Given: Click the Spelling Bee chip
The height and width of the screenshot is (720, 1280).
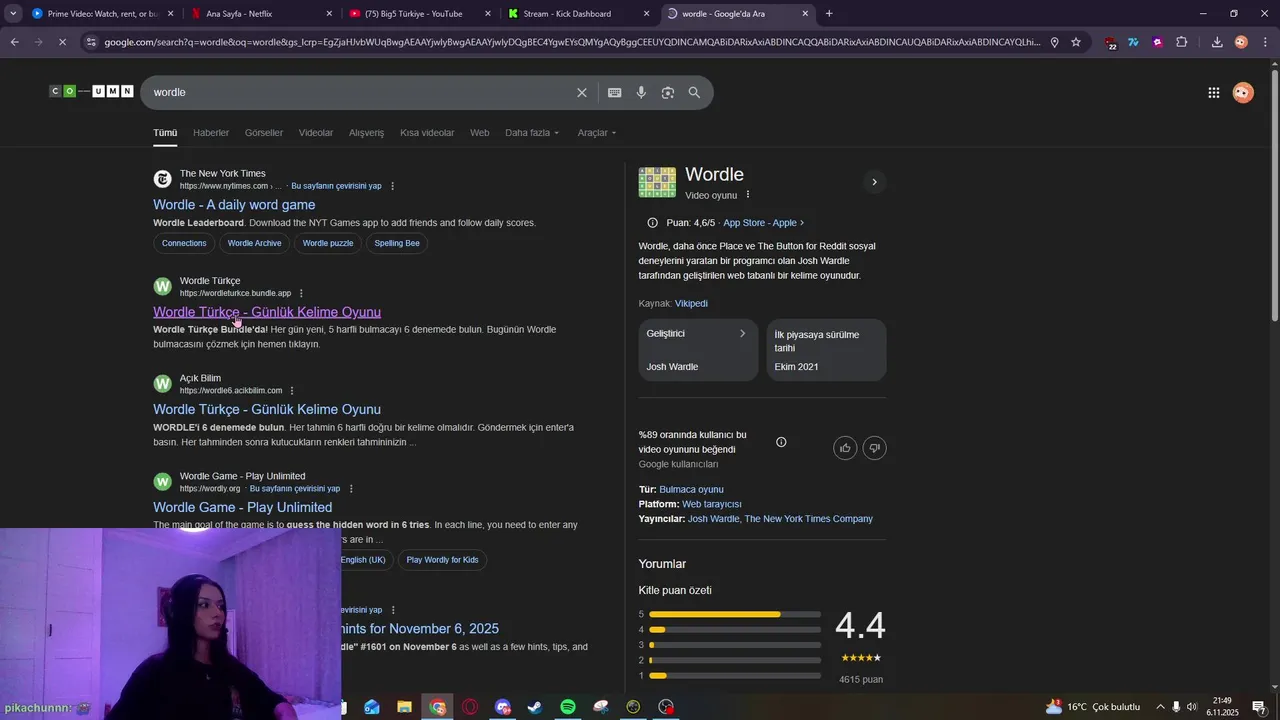Looking at the screenshot, I should point(397,243).
